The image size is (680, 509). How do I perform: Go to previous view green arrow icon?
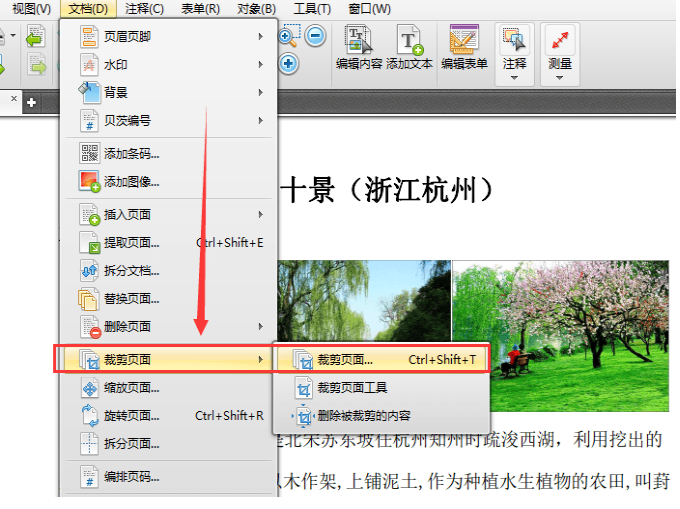(35, 36)
